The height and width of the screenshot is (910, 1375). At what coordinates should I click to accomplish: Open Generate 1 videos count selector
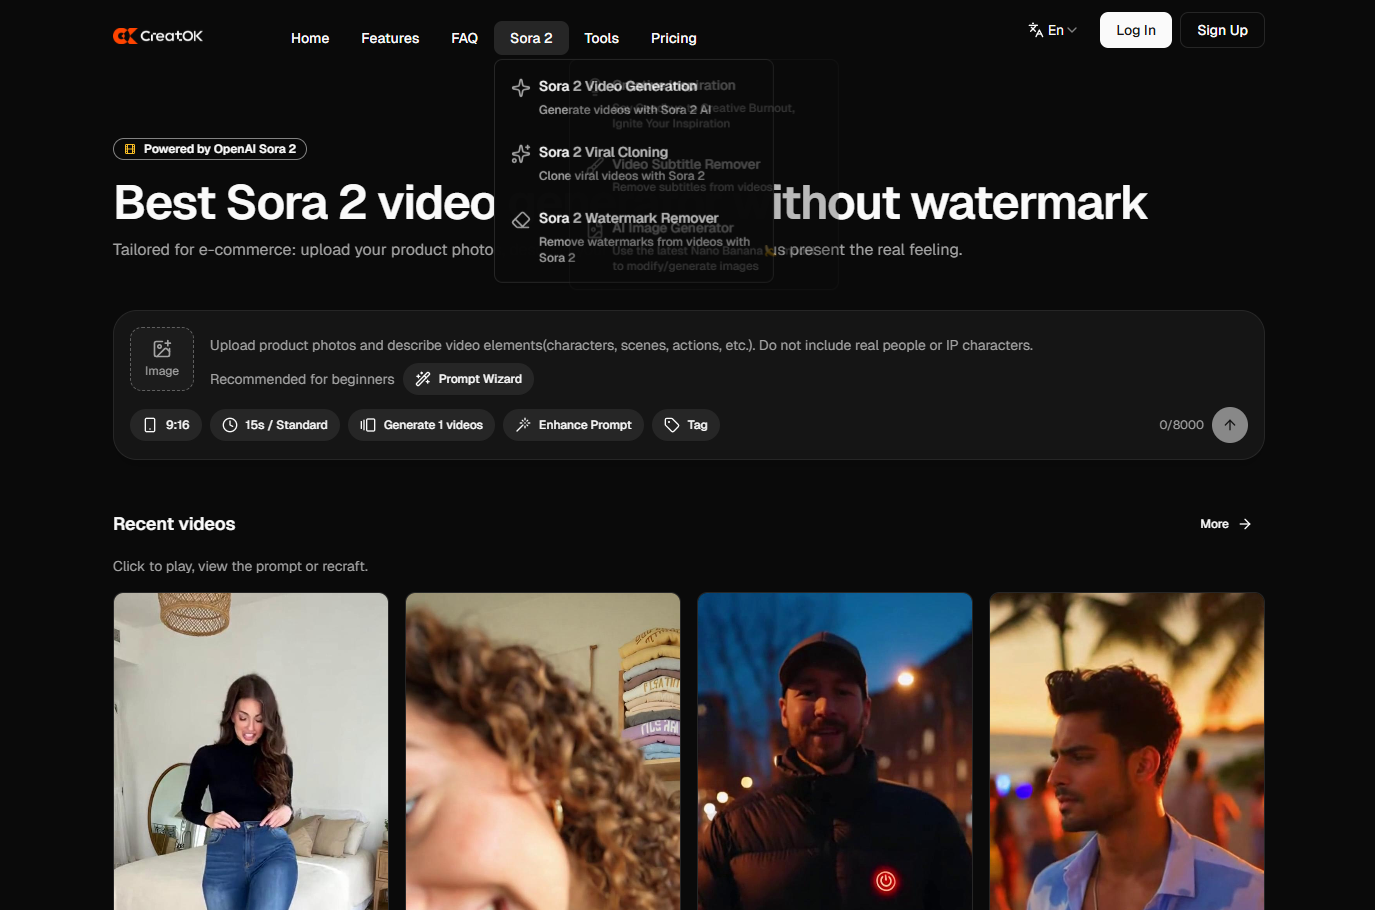(x=421, y=425)
